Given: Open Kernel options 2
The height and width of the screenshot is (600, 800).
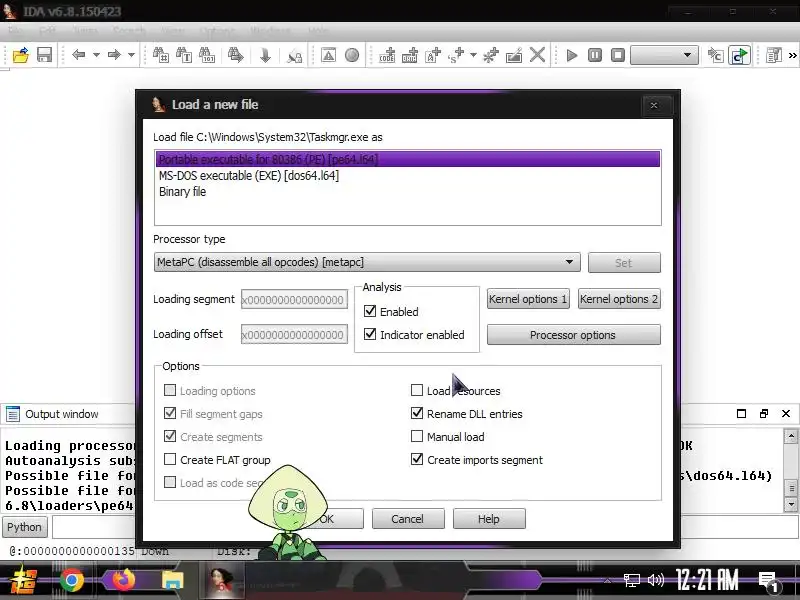Looking at the screenshot, I should 619,299.
